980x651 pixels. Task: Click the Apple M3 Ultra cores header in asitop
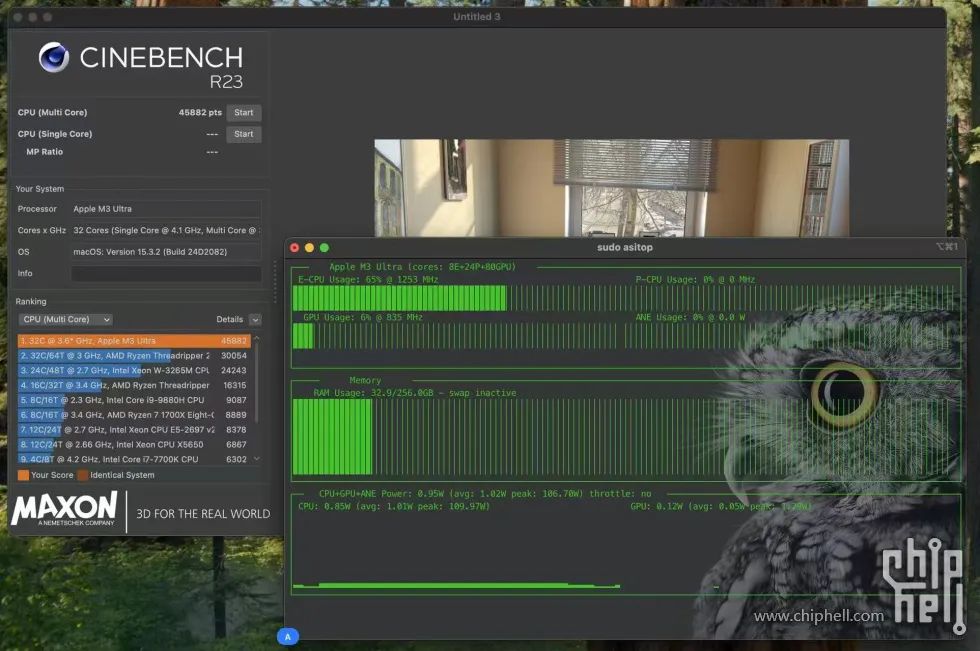[x=422, y=267]
